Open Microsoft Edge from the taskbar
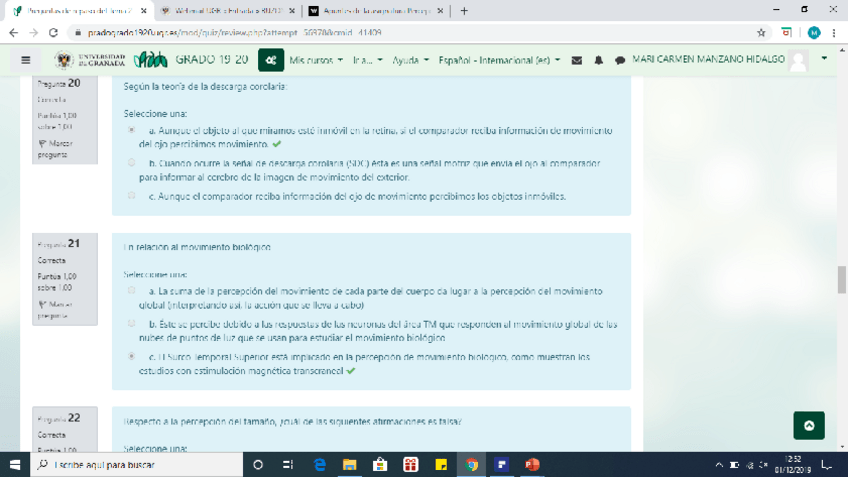The image size is (848, 477). coord(320,465)
